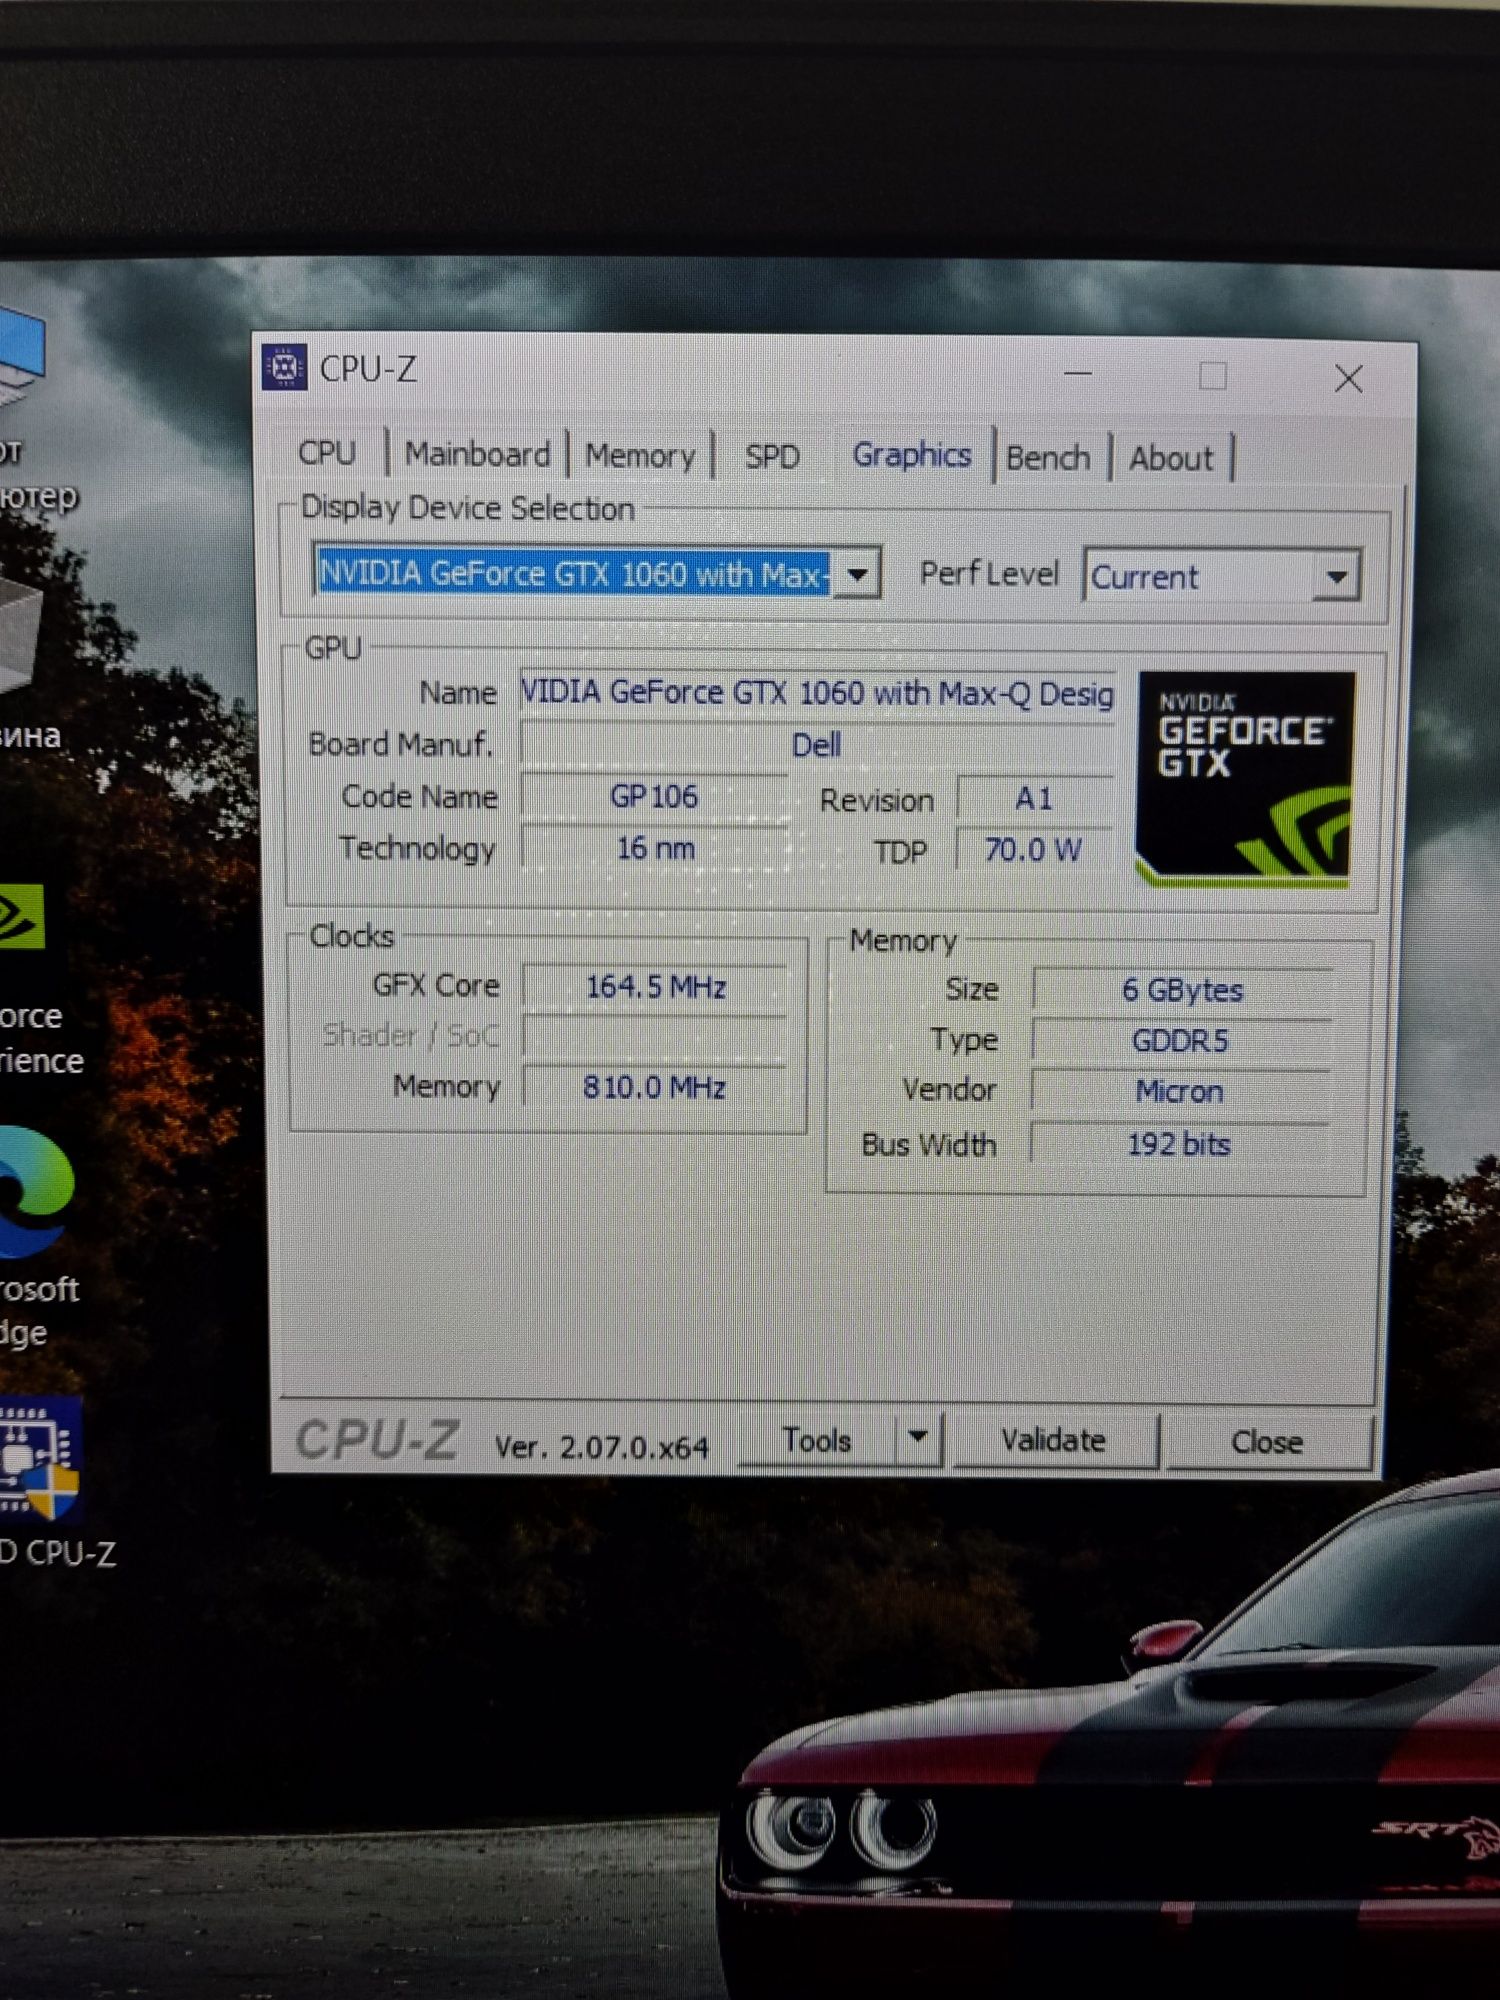Screen dimensions: 1500x2000
Task: Select the Graphics tab
Action: (x=912, y=455)
